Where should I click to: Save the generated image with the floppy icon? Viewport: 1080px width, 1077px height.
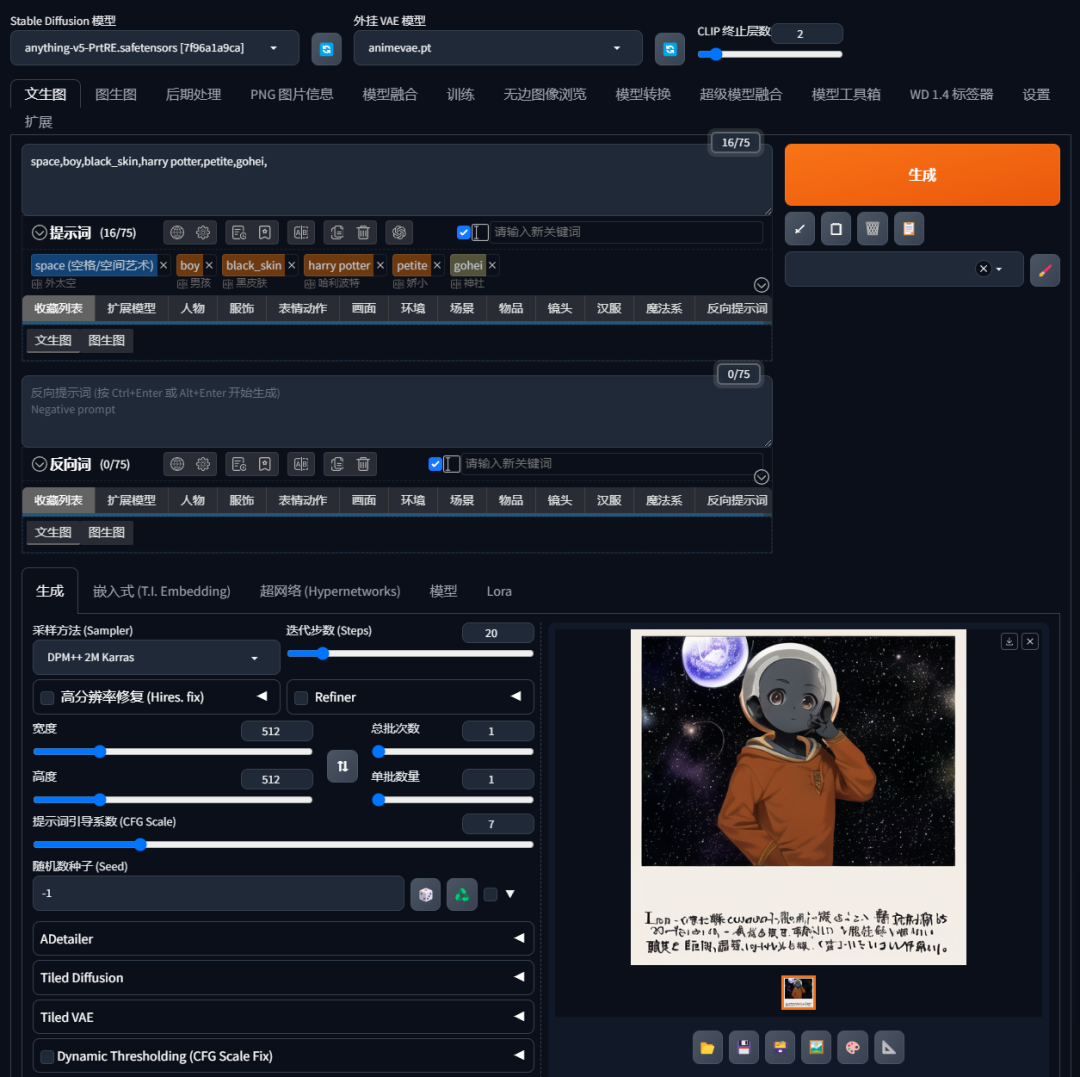pos(743,1047)
